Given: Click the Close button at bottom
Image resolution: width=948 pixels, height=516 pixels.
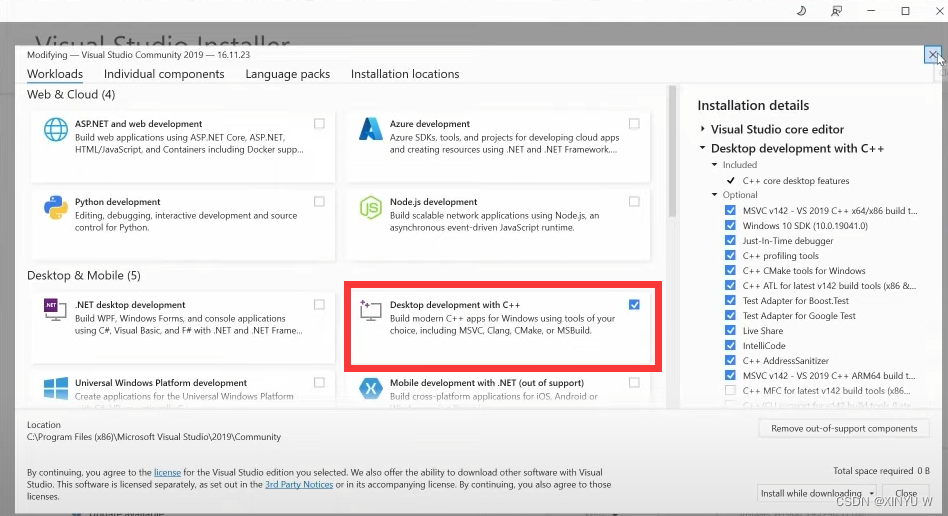Looking at the screenshot, I should coord(906,494).
